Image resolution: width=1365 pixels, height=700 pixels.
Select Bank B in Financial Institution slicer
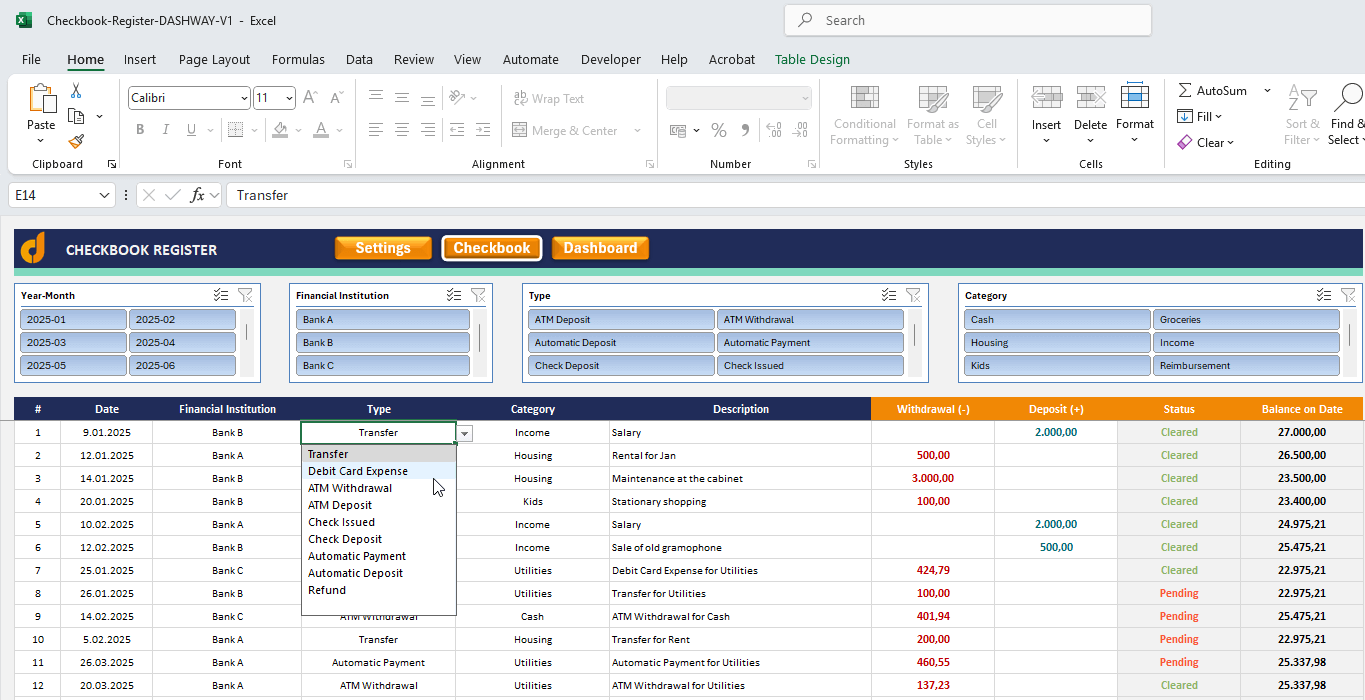(382, 342)
